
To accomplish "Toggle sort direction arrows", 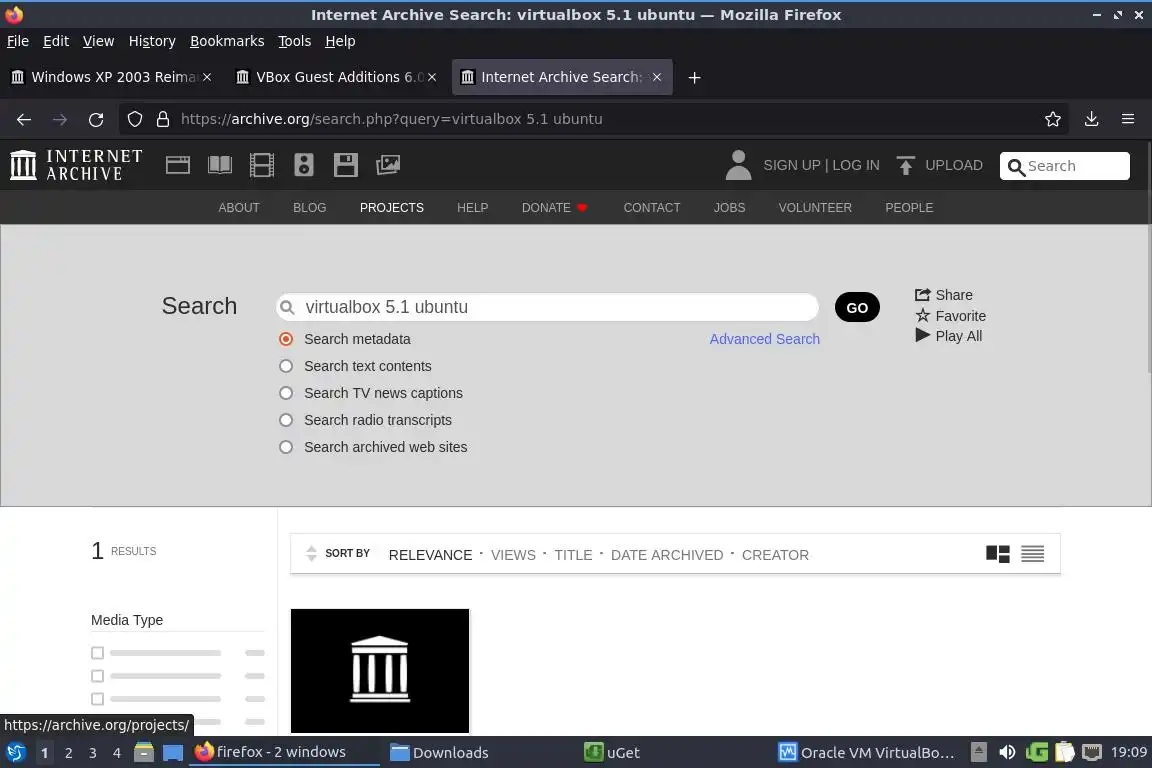I will 311,553.
